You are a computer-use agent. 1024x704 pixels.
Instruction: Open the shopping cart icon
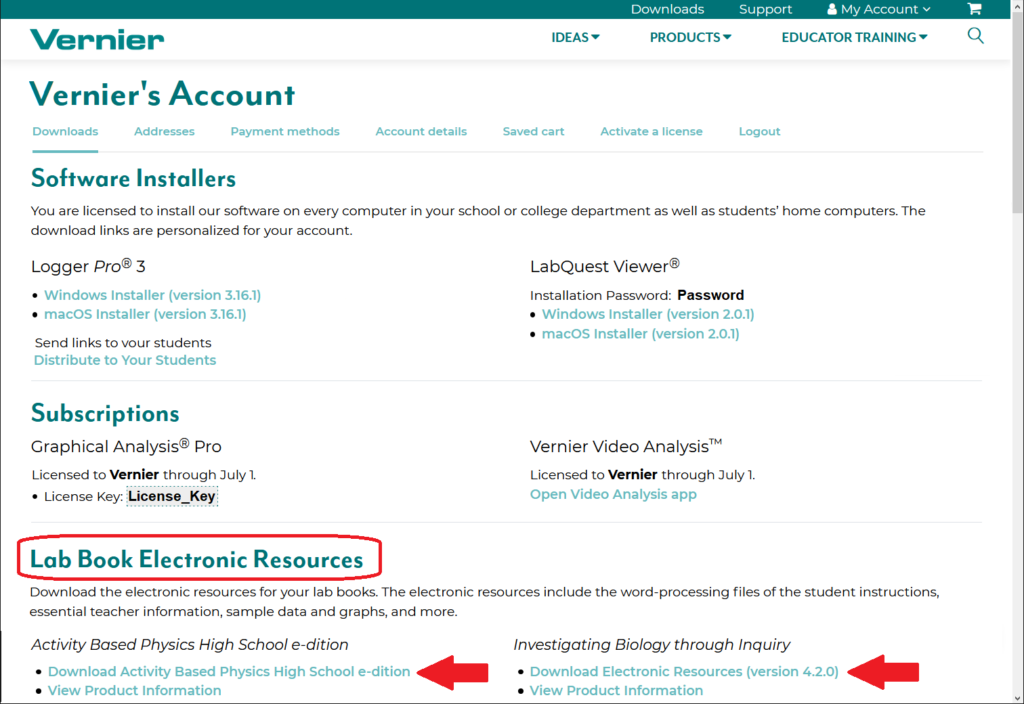pos(974,8)
